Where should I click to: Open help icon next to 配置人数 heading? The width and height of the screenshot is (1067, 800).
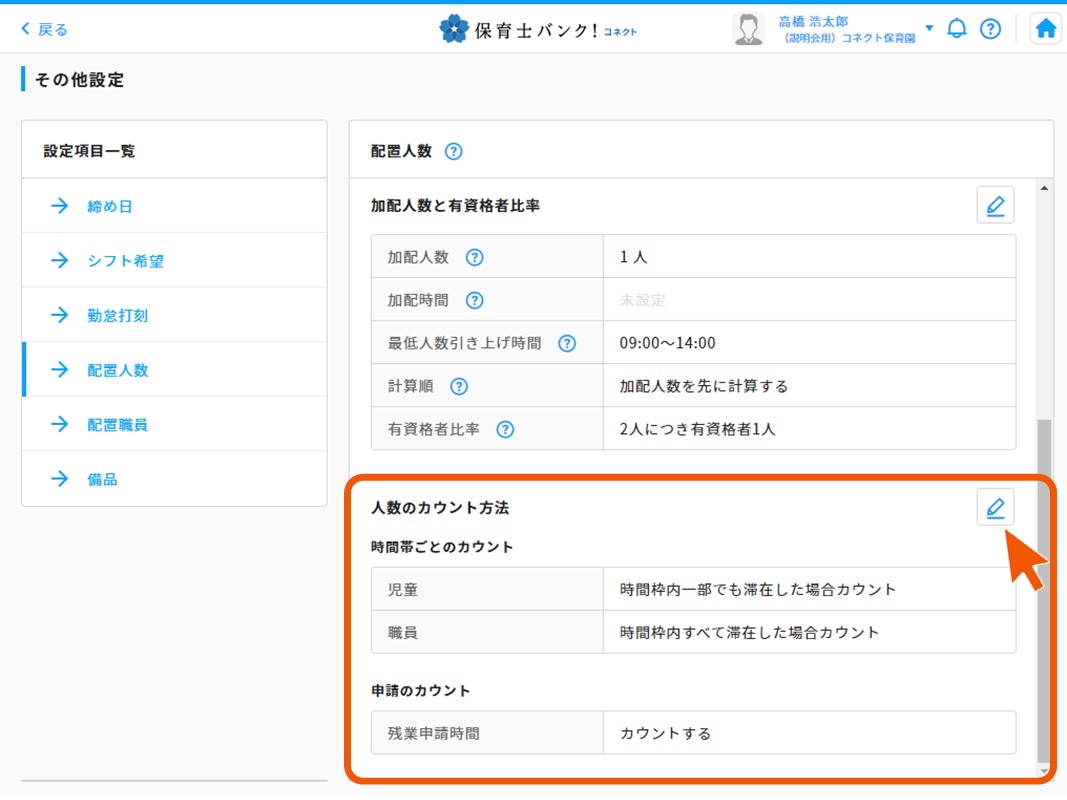pyautogui.click(x=453, y=152)
